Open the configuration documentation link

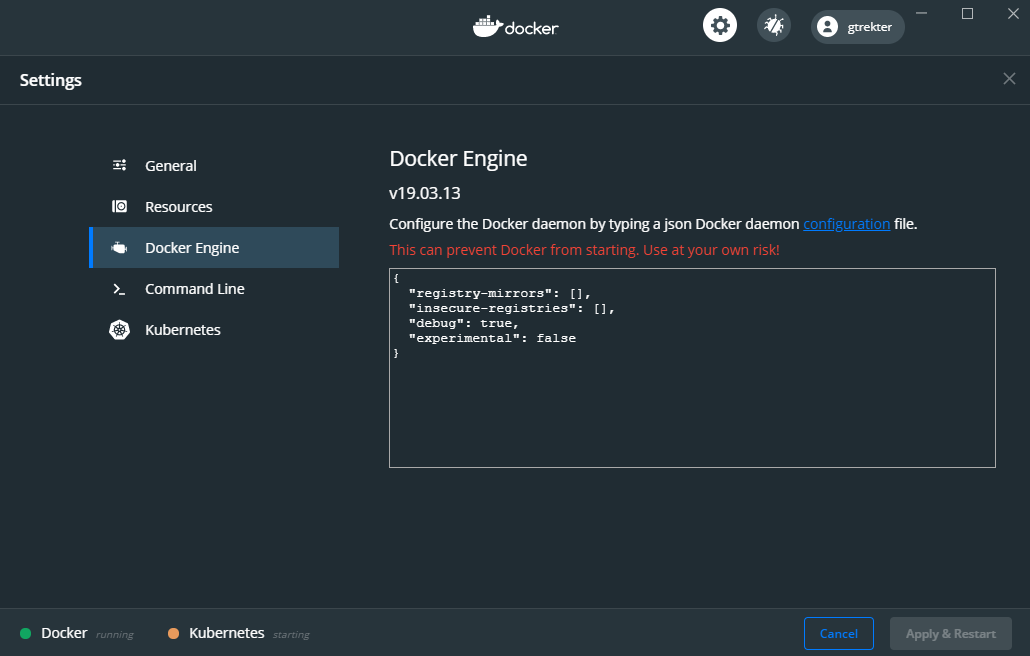tap(846, 224)
